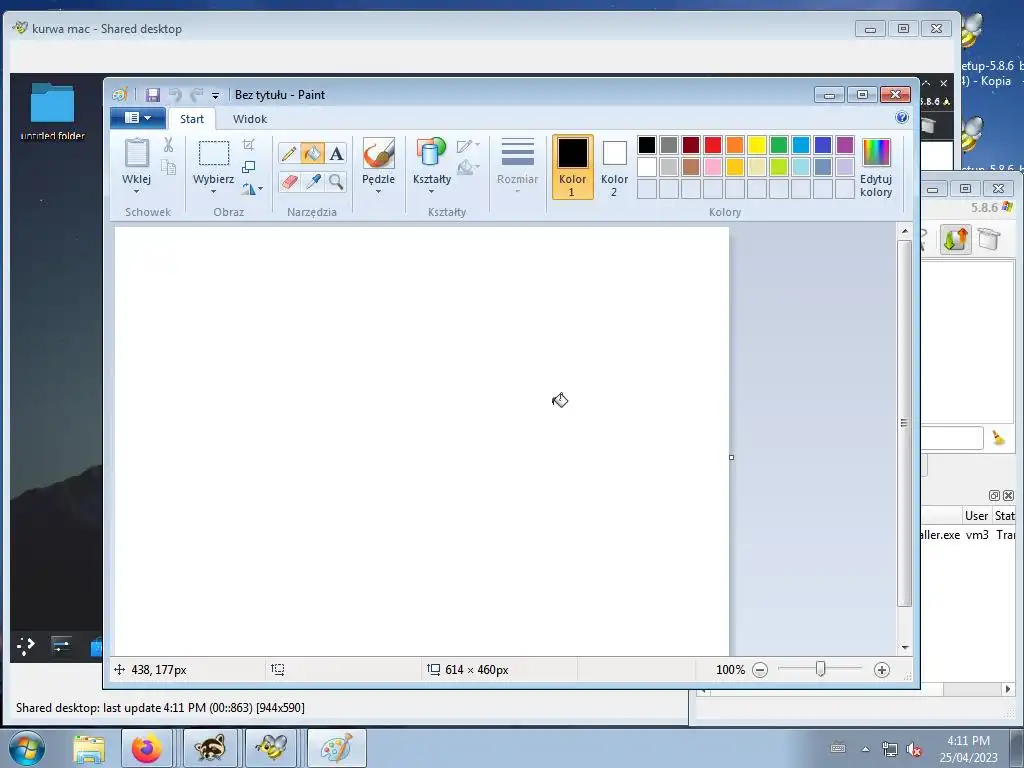Open the blue Paint file menu button

pos(138,118)
